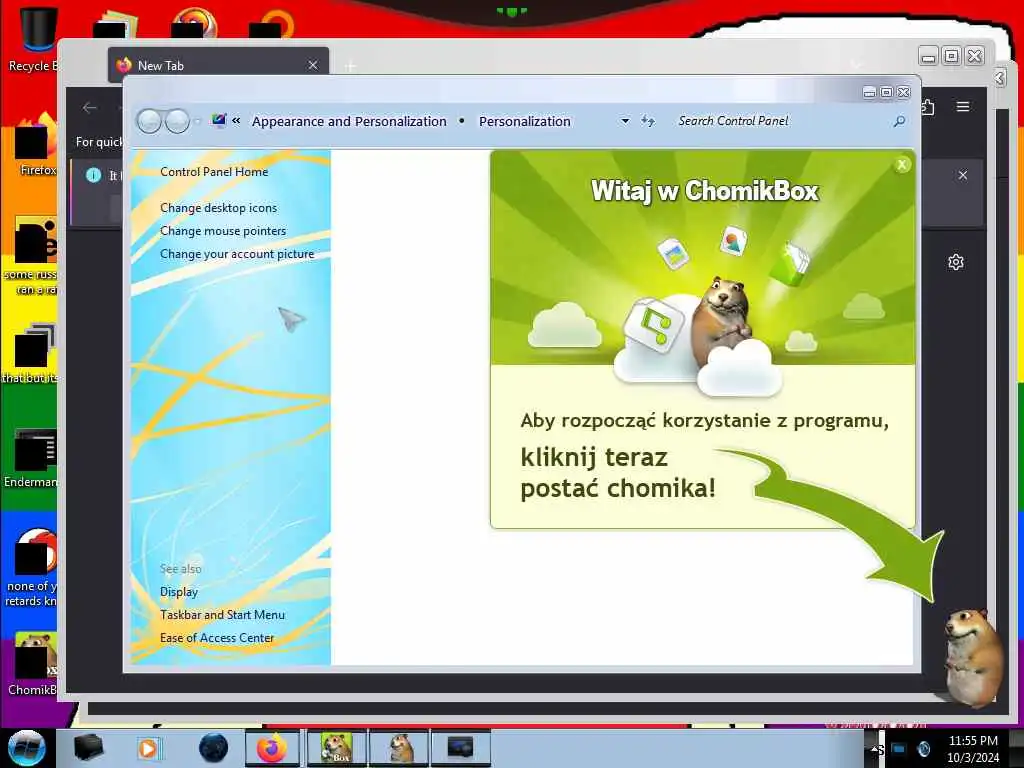The image size is (1024, 768).
Task: Open the Firefox list all tabs dropdown
Action: click(856, 65)
